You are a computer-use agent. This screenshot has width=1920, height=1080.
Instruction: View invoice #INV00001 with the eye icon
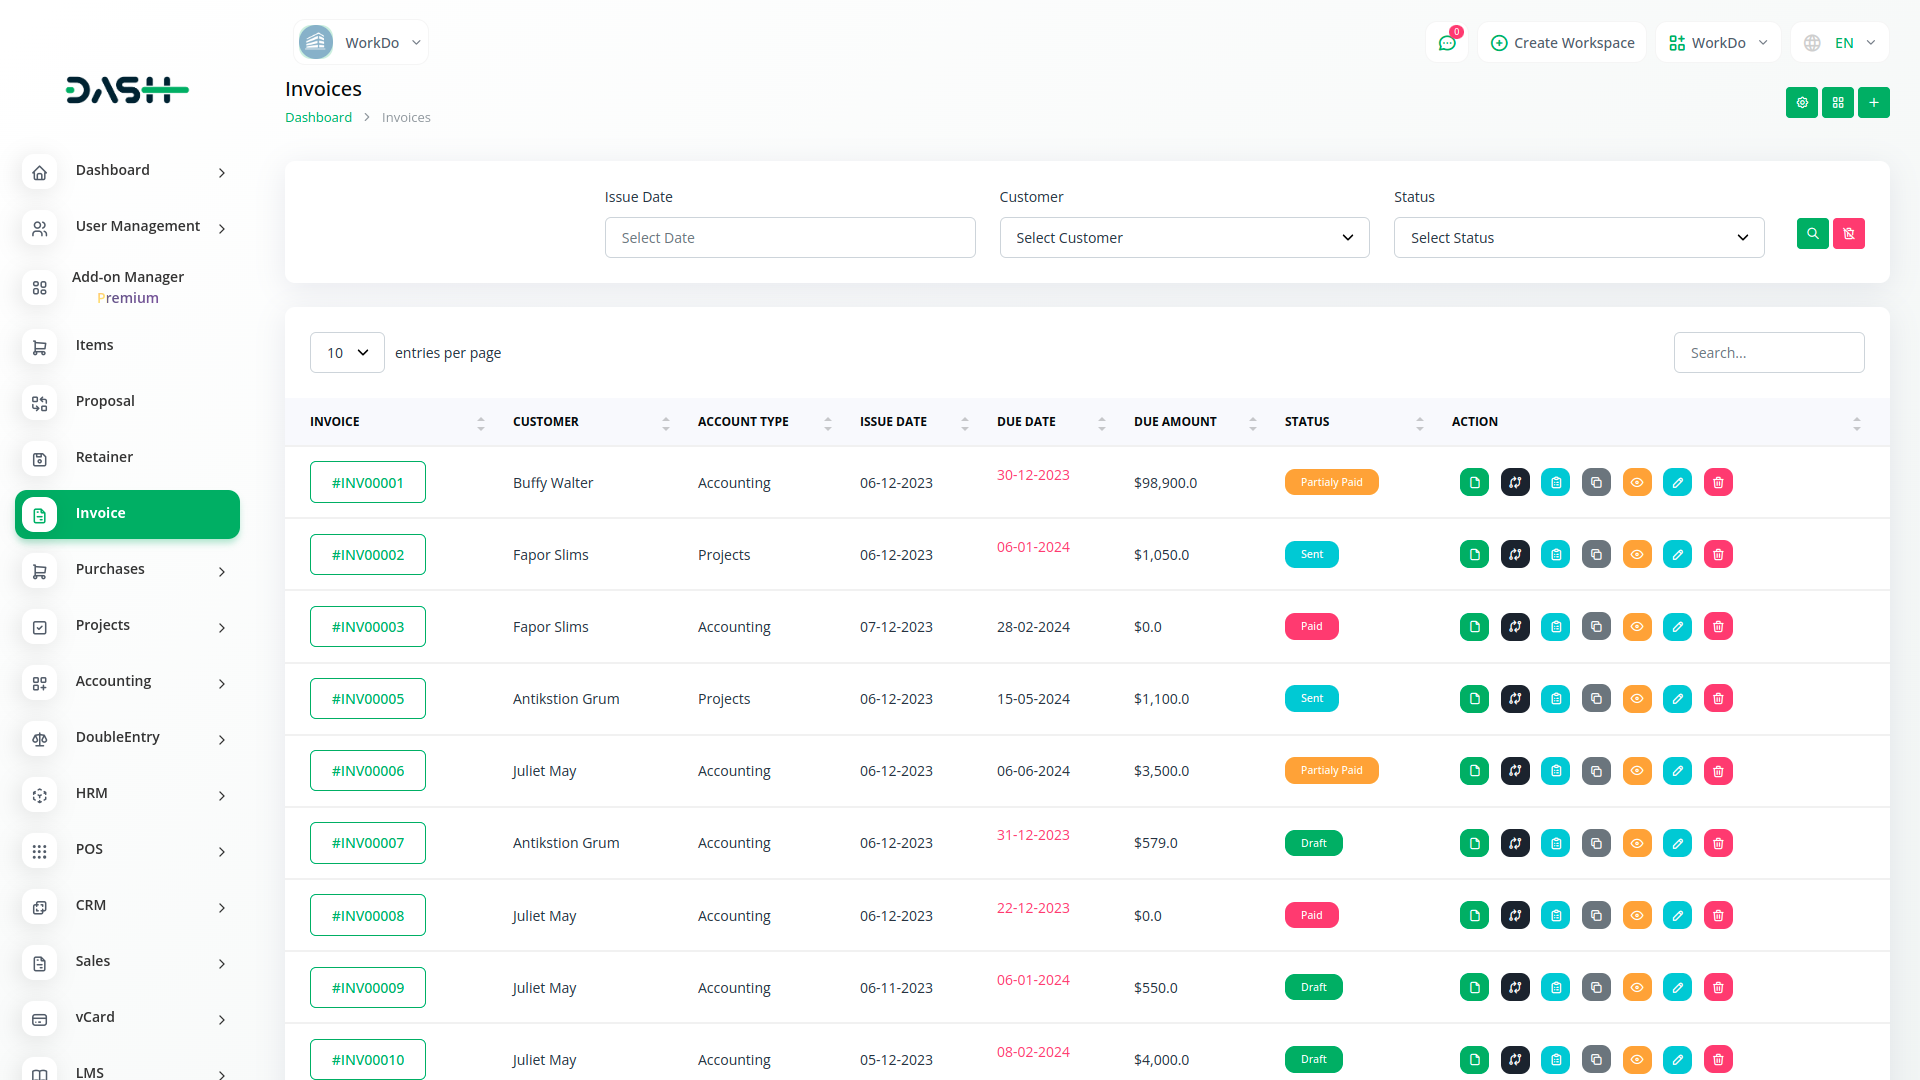point(1637,483)
